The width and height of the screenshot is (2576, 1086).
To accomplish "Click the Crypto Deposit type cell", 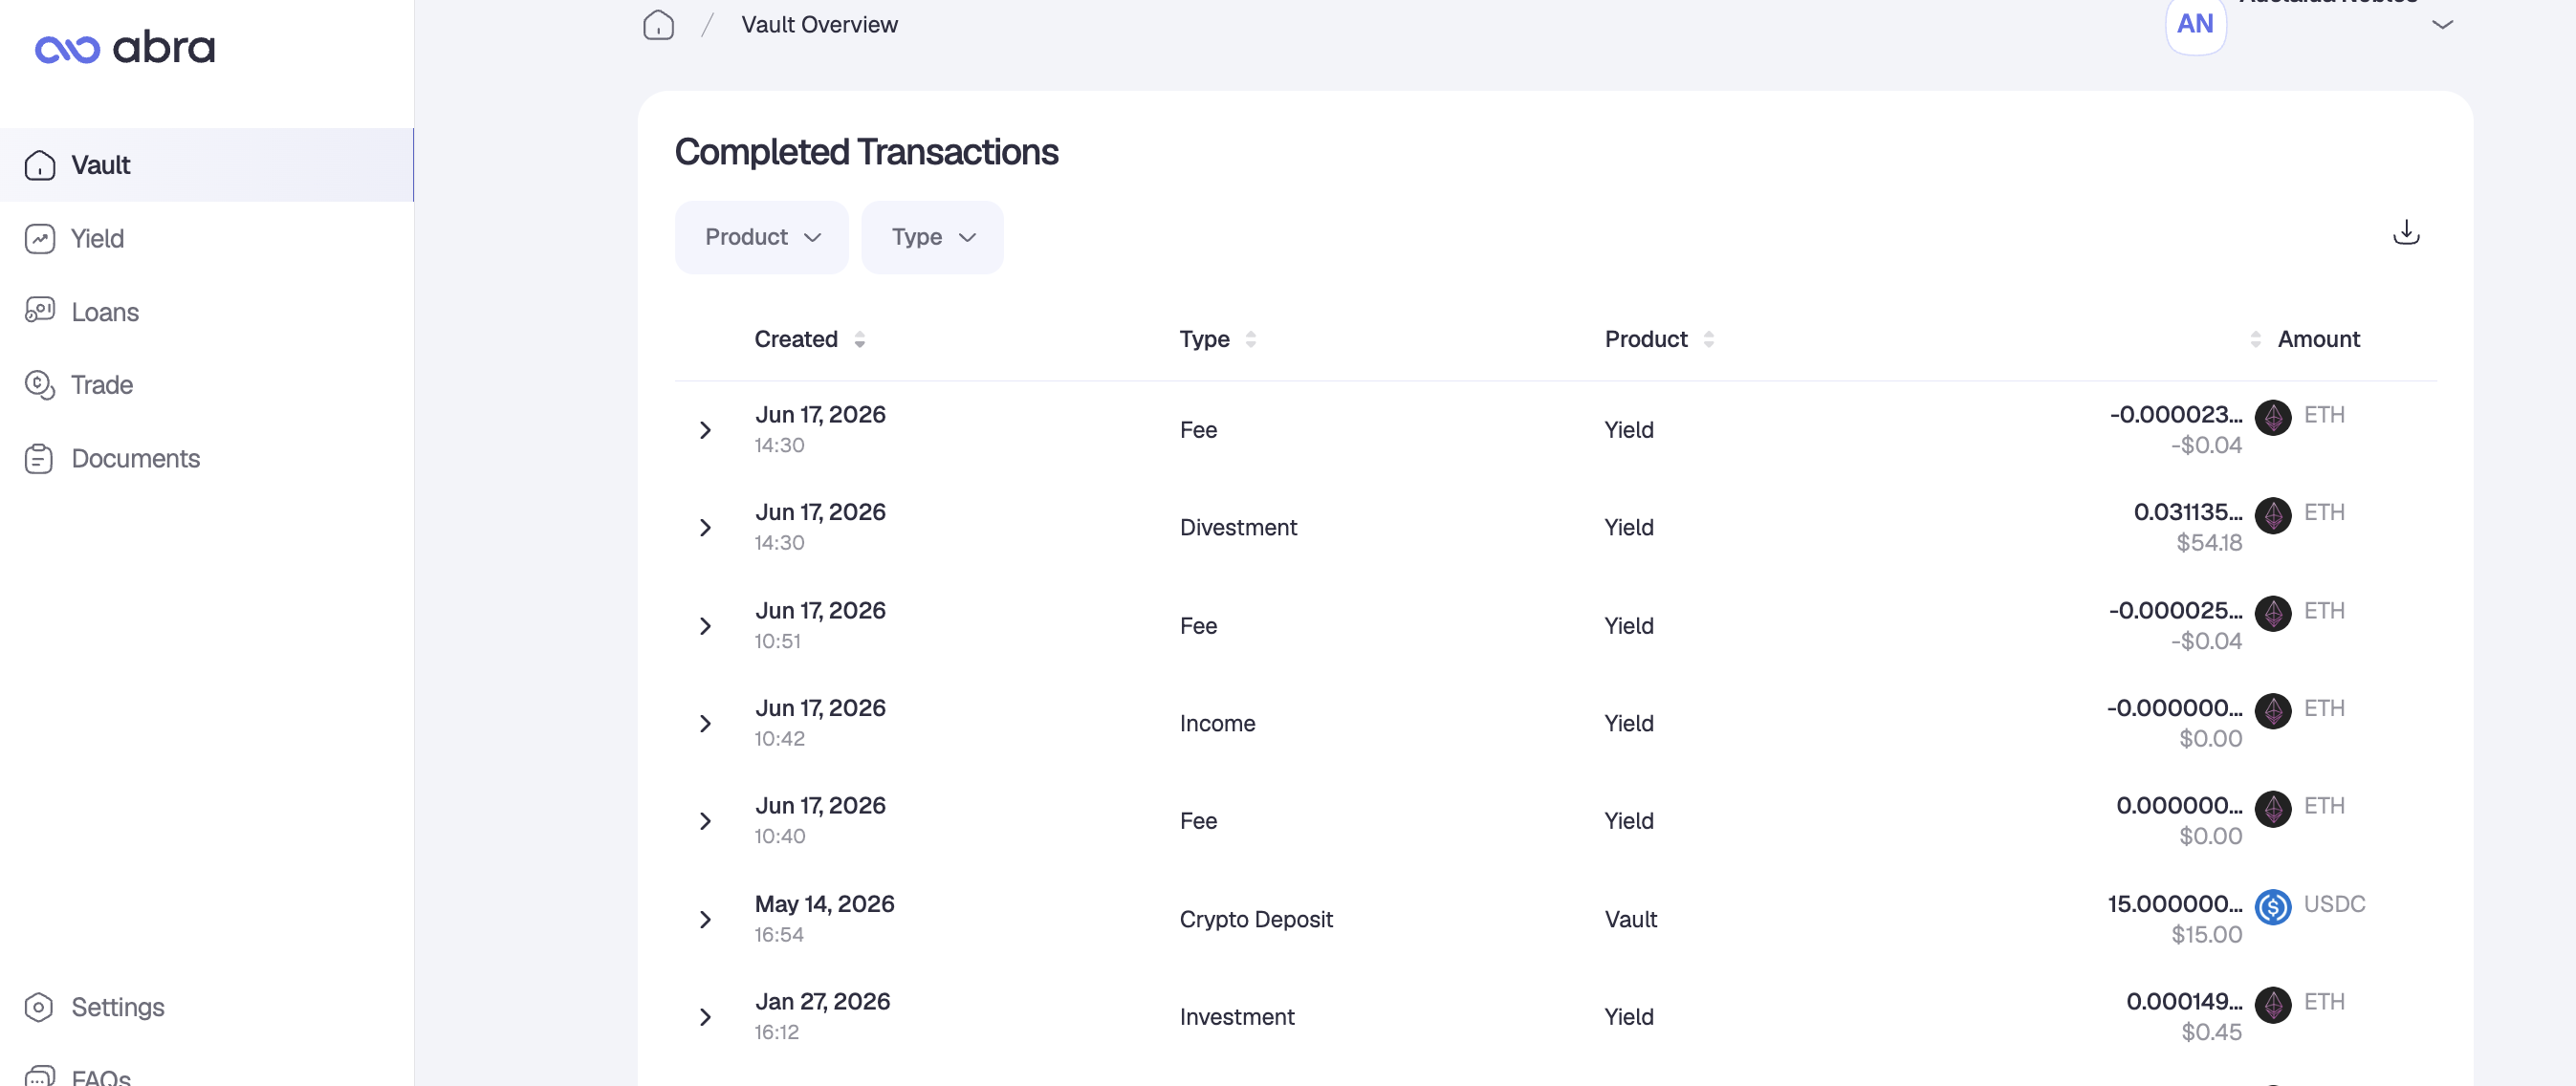I will coord(1256,920).
